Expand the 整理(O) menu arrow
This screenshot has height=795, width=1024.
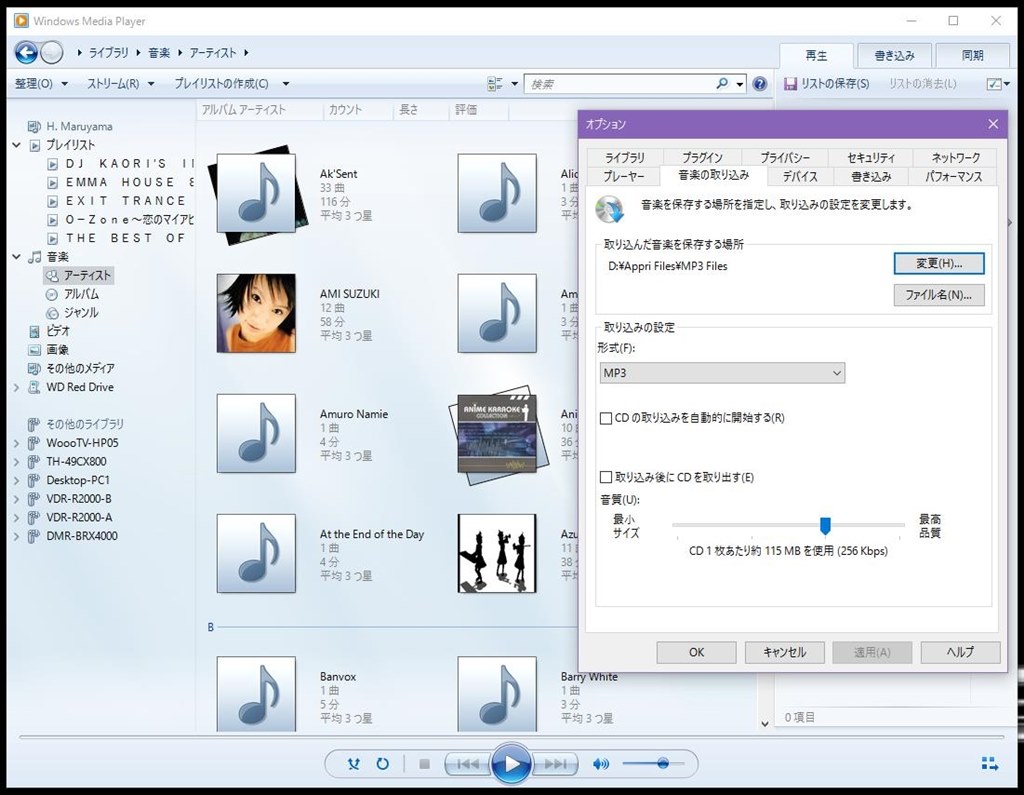pos(64,84)
